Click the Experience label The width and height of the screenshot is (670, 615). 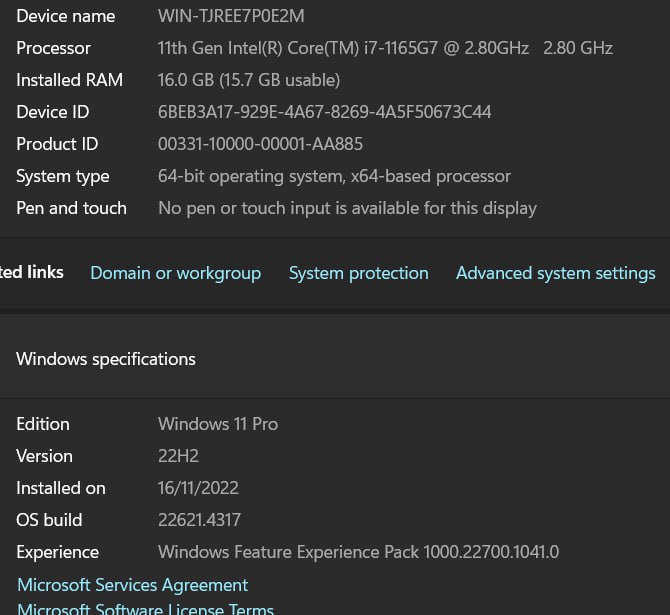coord(58,553)
